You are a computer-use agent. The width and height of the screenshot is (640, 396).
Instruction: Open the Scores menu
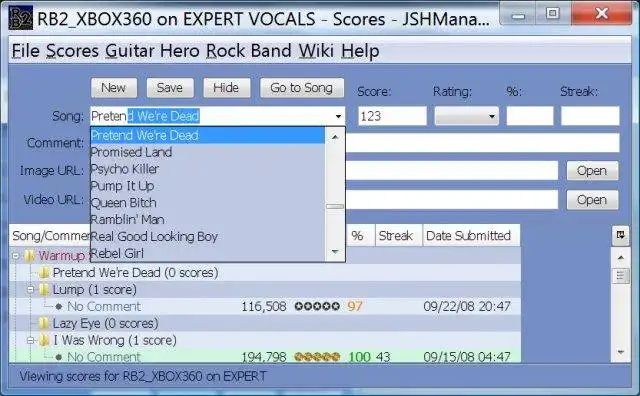point(72,51)
